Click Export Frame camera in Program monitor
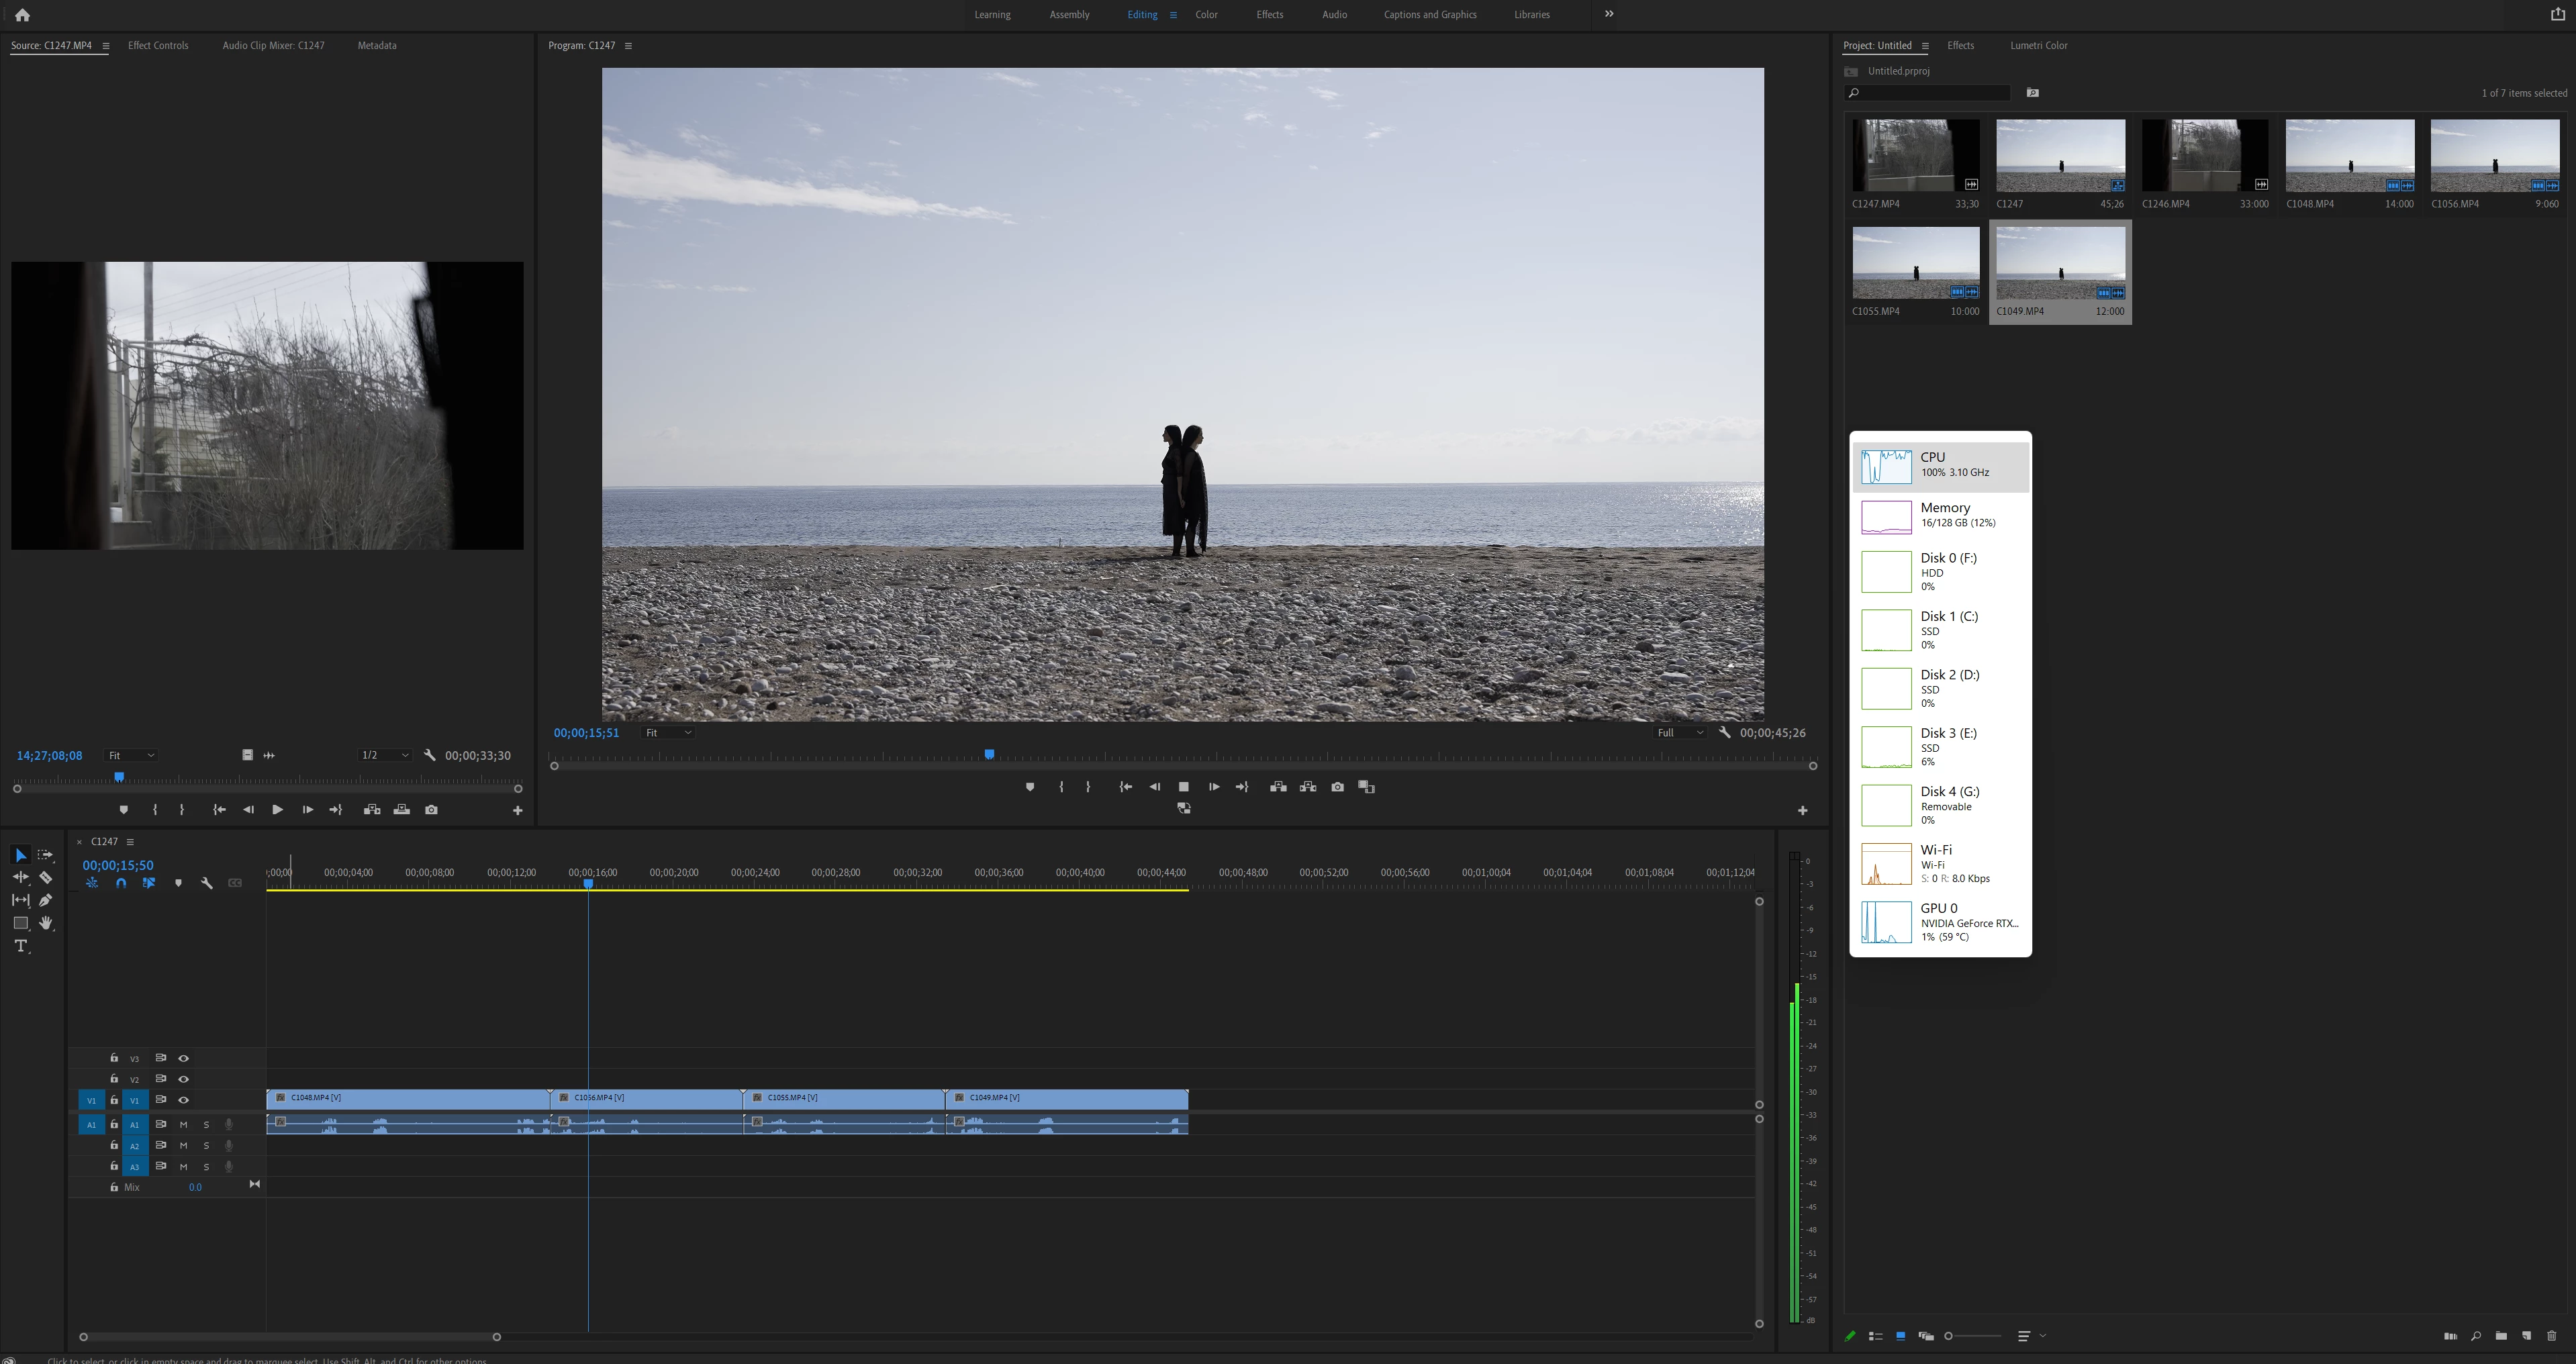The image size is (2576, 1364). [x=1337, y=787]
